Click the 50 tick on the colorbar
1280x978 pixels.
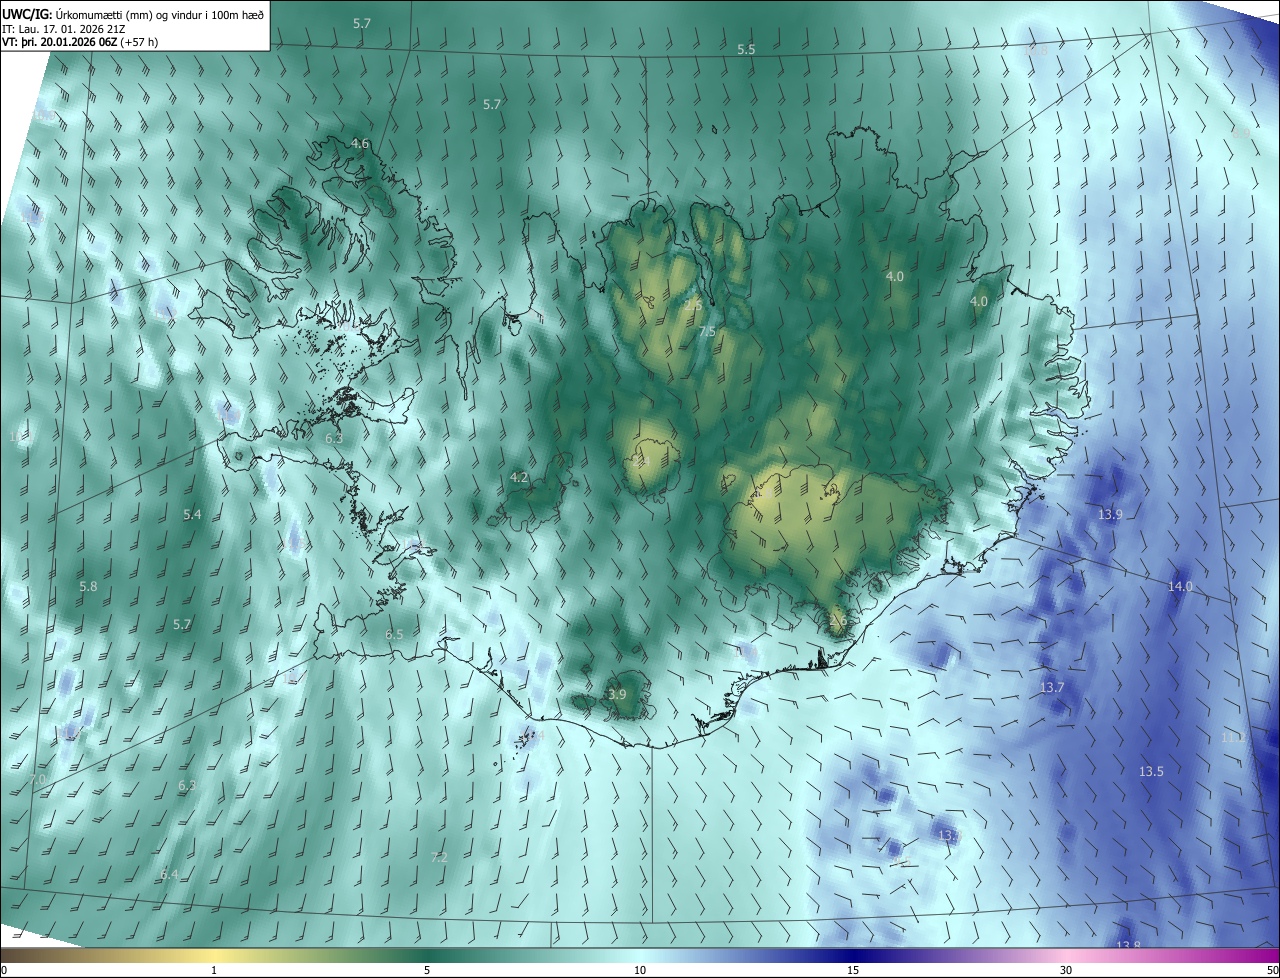(1272, 970)
